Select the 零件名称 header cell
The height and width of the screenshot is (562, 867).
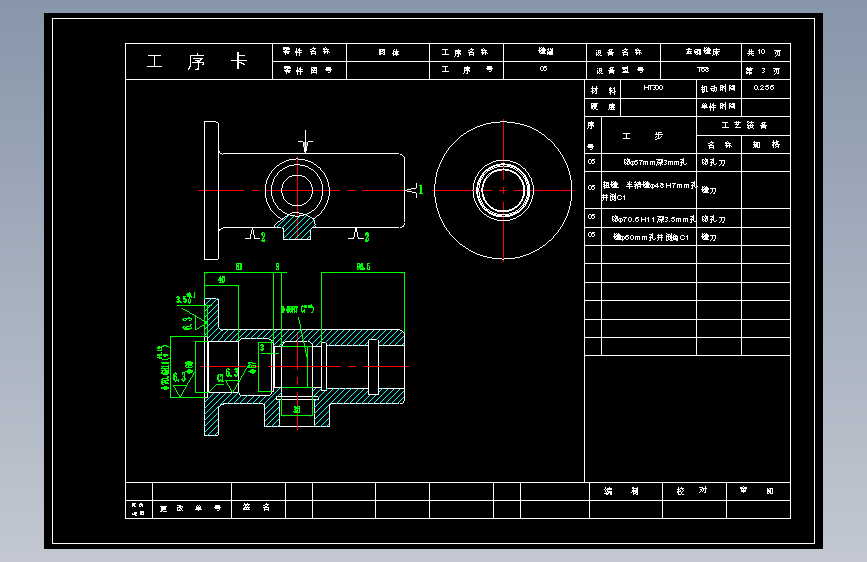pos(309,52)
